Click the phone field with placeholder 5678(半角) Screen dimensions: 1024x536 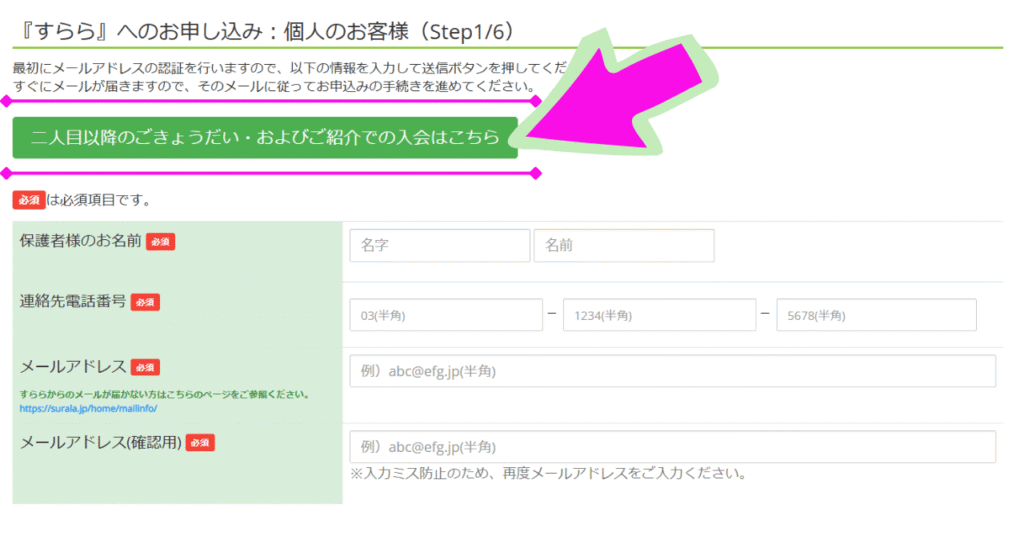(875, 315)
